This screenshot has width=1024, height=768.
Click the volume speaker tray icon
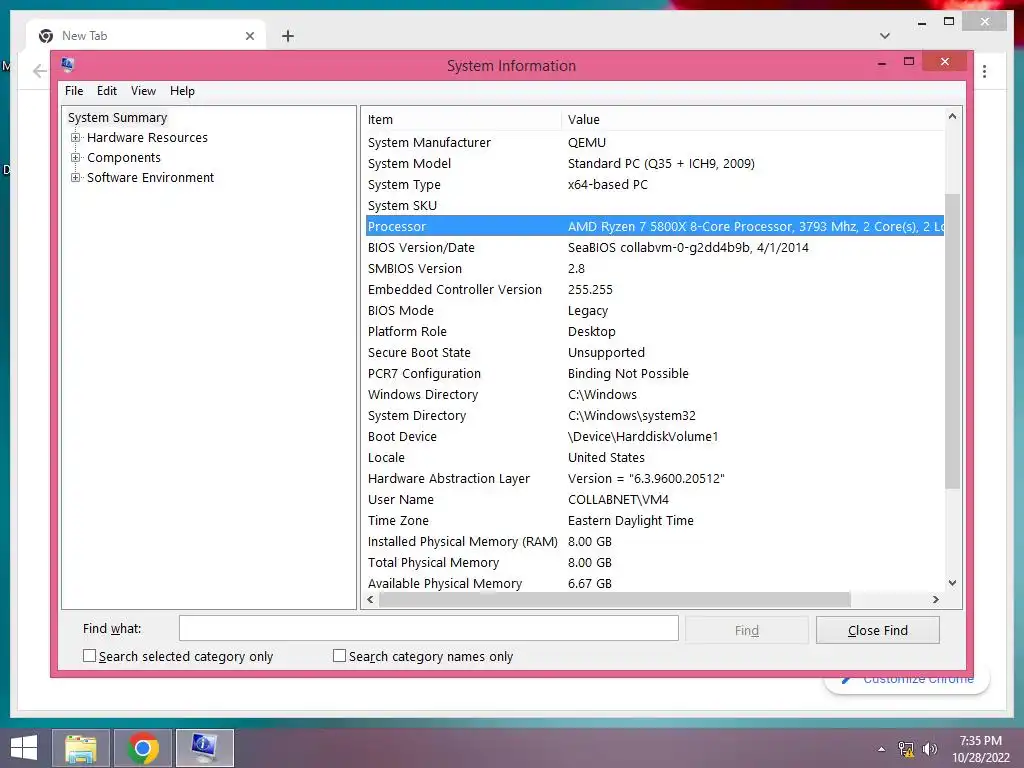pos(929,748)
